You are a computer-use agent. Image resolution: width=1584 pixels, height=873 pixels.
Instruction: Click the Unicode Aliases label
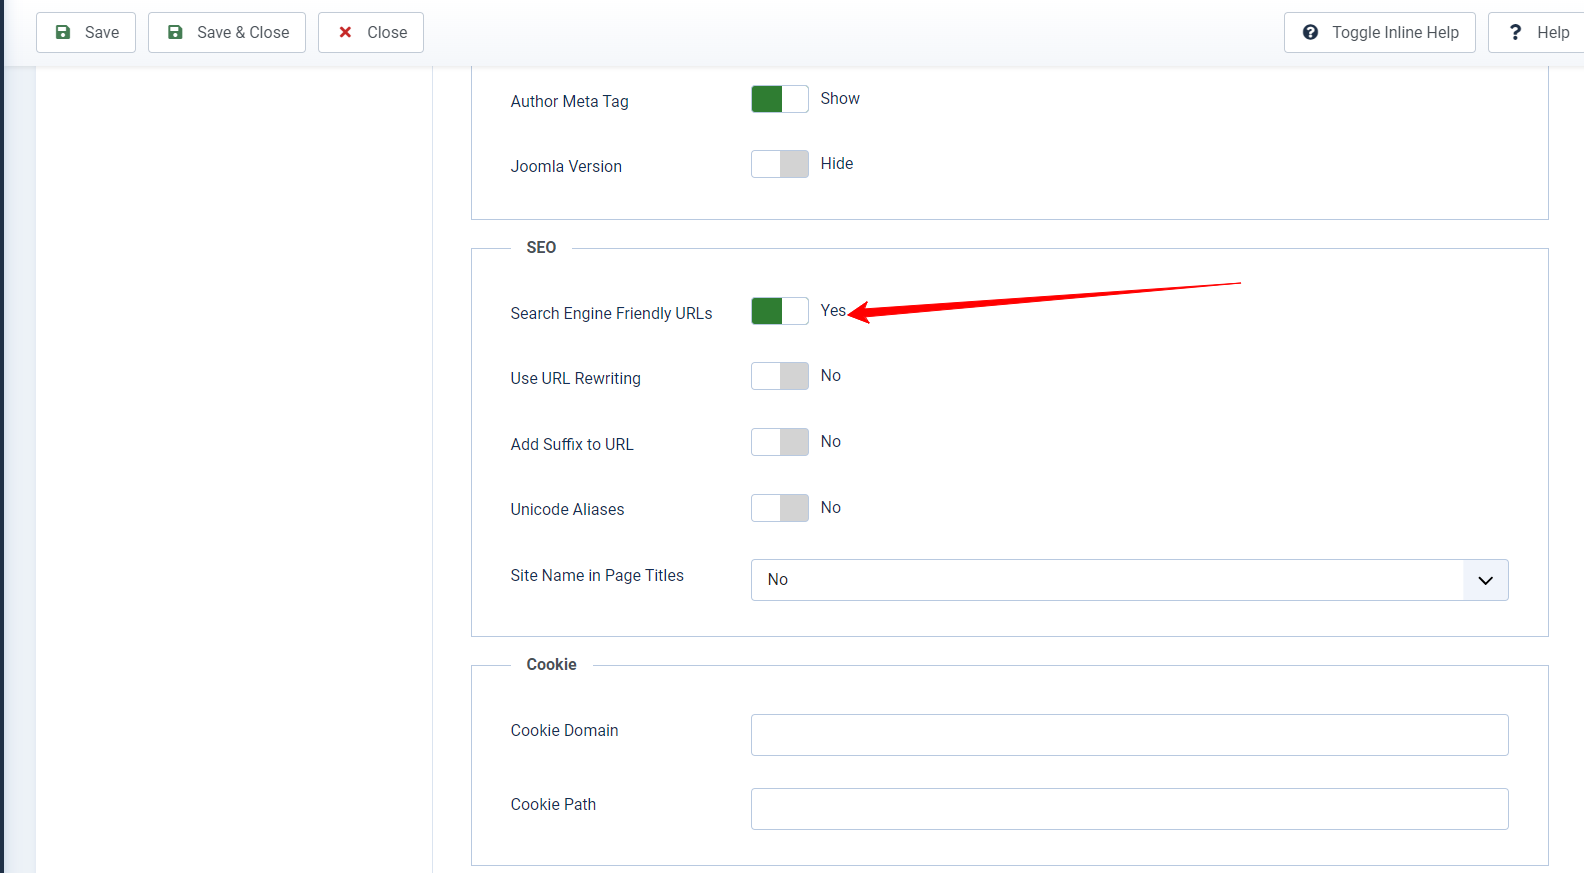point(567,509)
